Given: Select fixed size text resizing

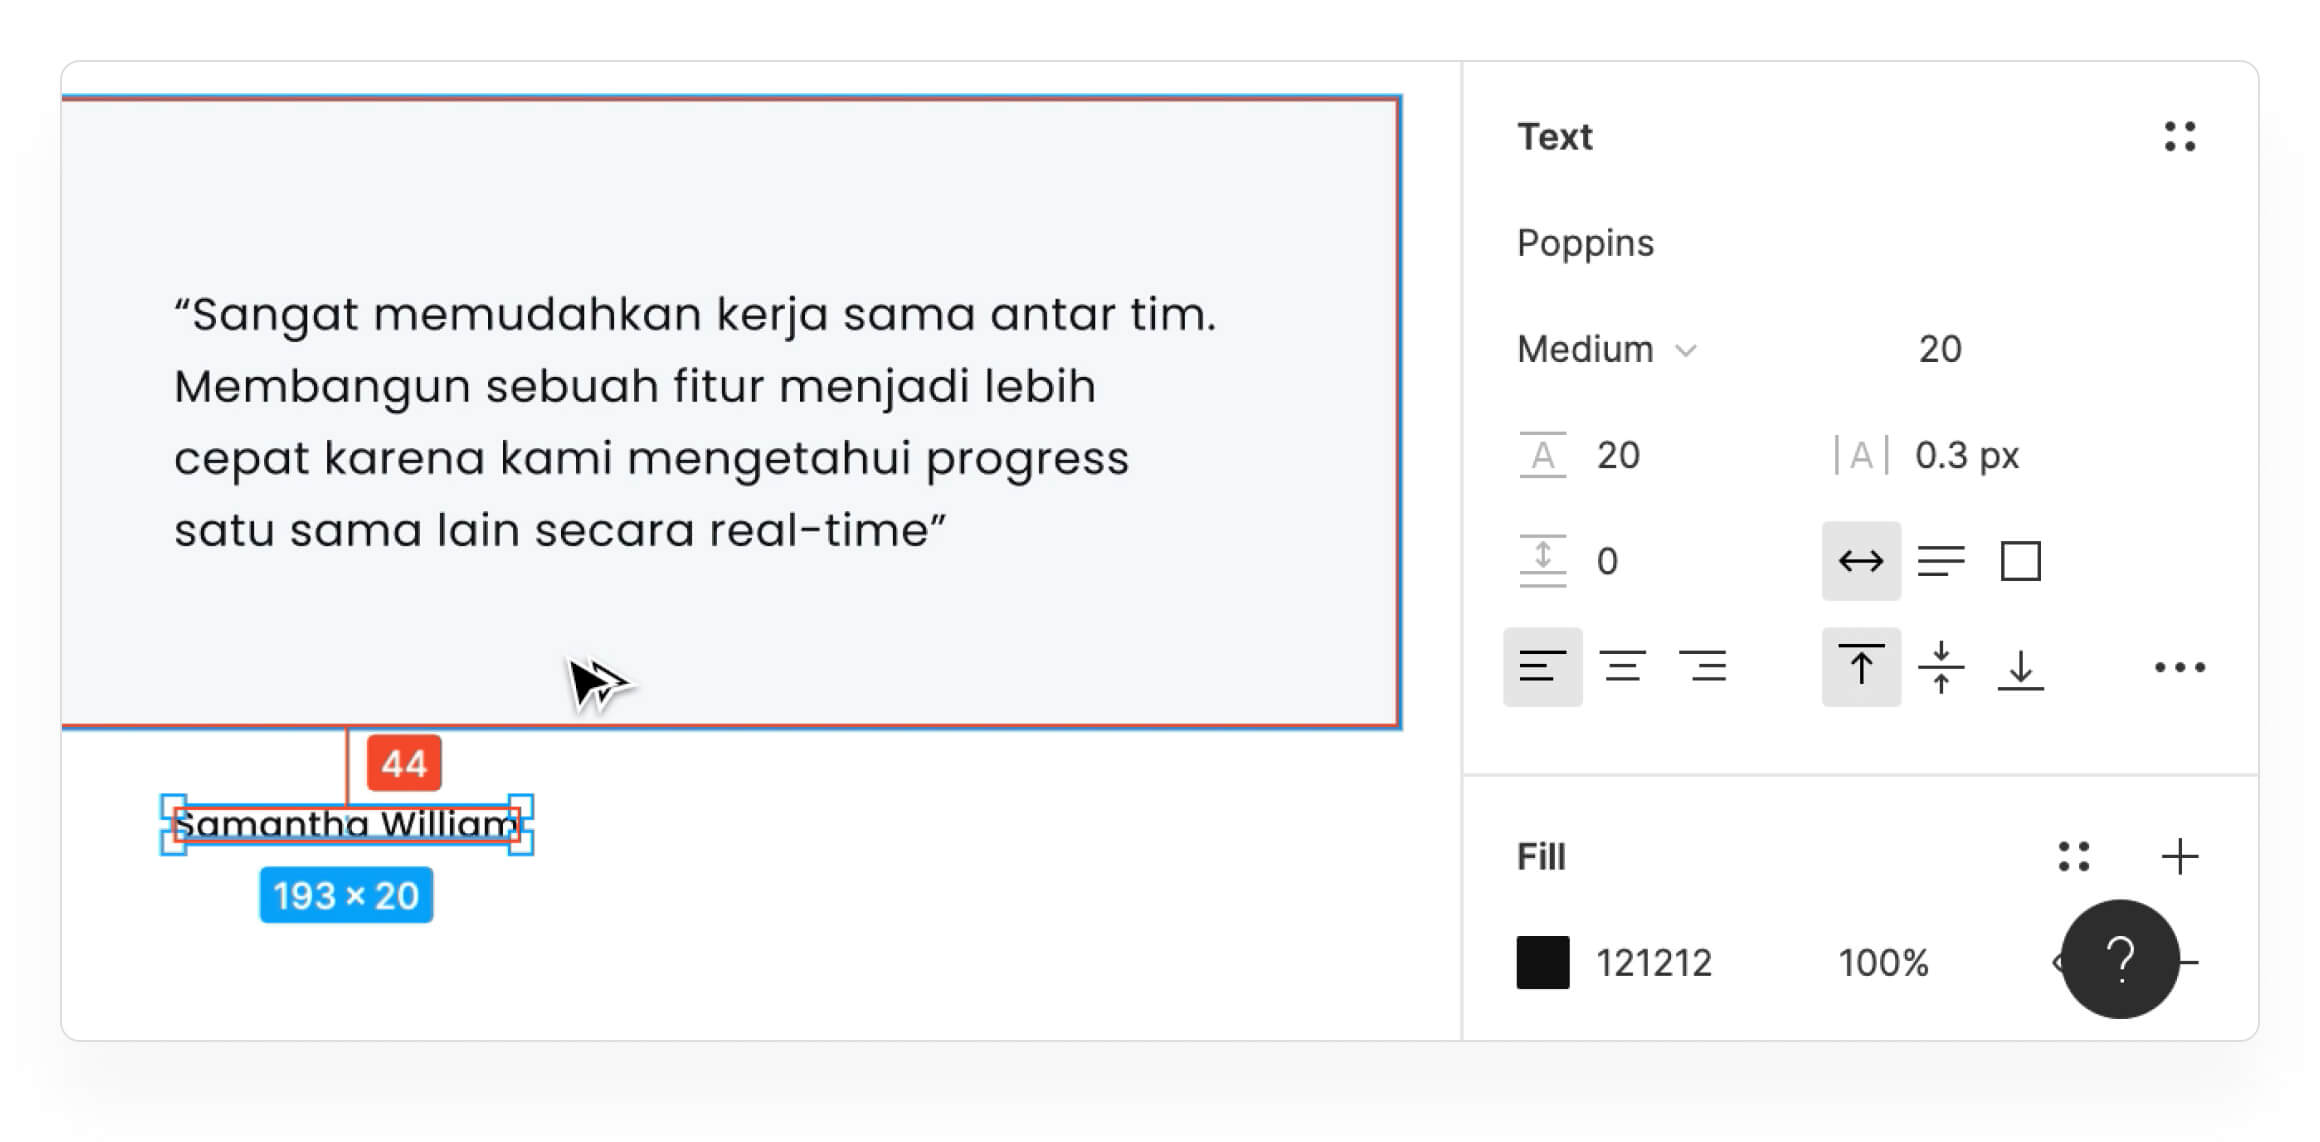Looking at the screenshot, I should coord(2020,561).
